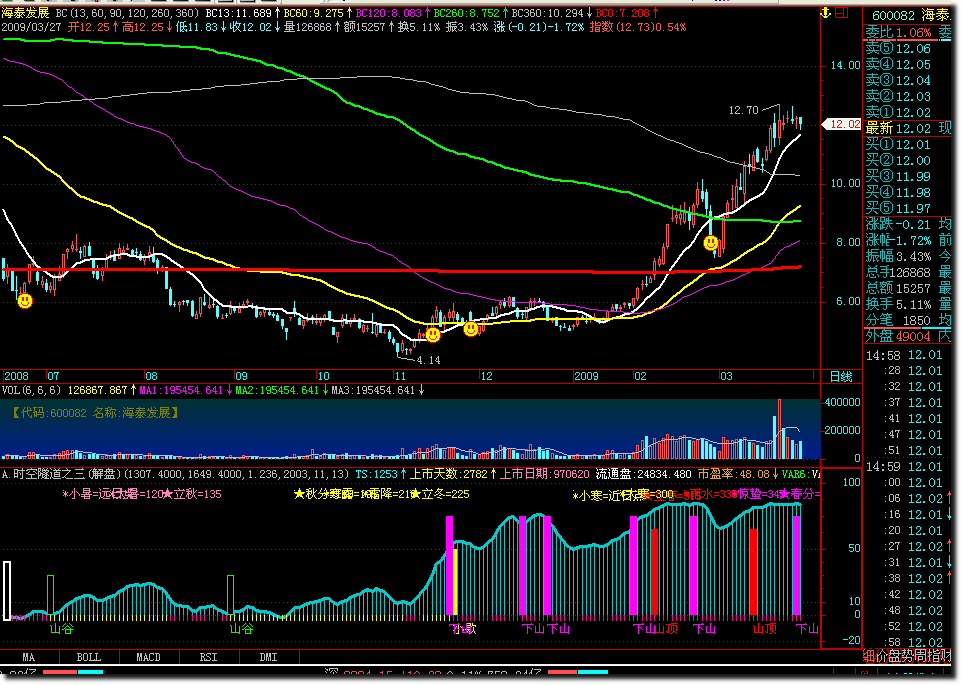963x685 pixels.
Task: Click the 600082 stock code in the quote panel
Action: pos(893,16)
